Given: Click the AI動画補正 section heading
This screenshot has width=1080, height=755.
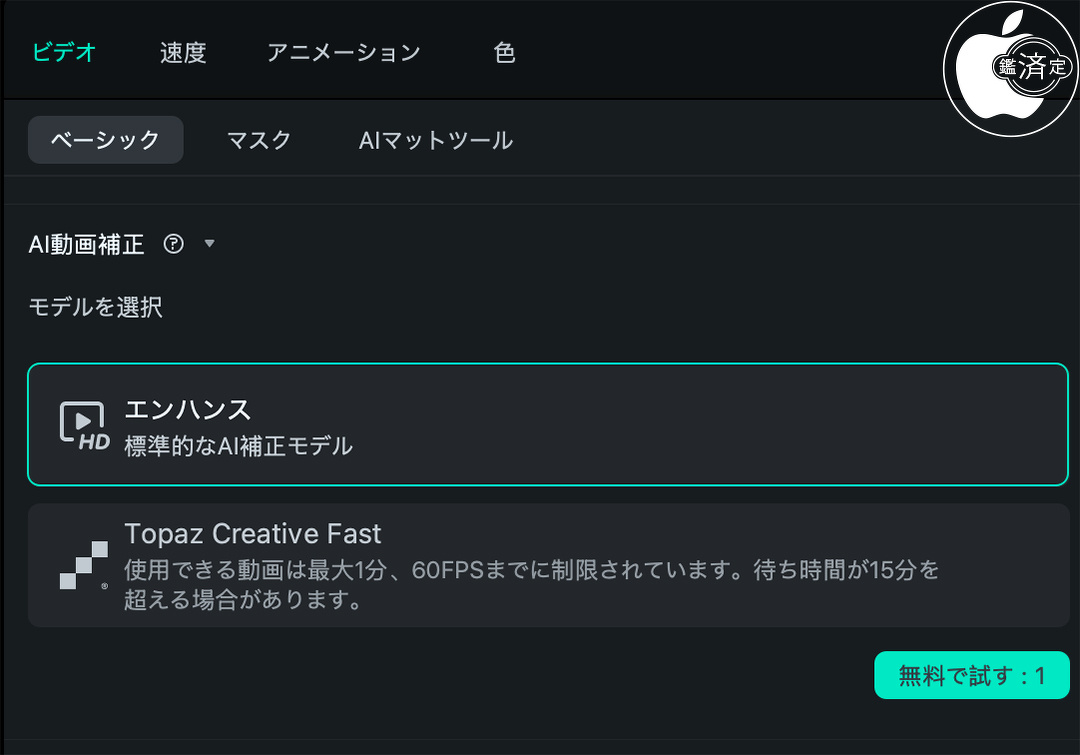Looking at the screenshot, I should 86,244.
